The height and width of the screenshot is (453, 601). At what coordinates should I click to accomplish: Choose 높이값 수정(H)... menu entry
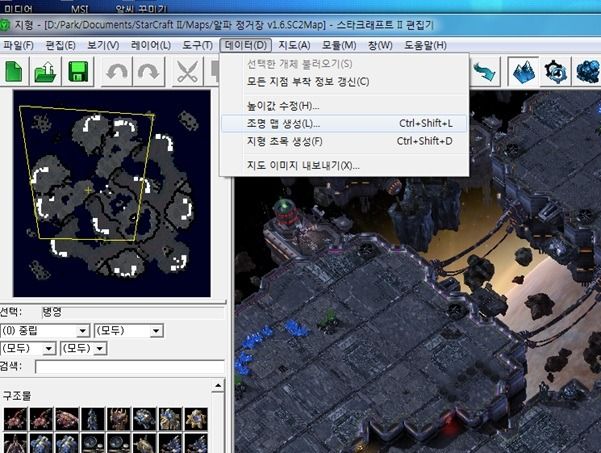tap(344, 106)
